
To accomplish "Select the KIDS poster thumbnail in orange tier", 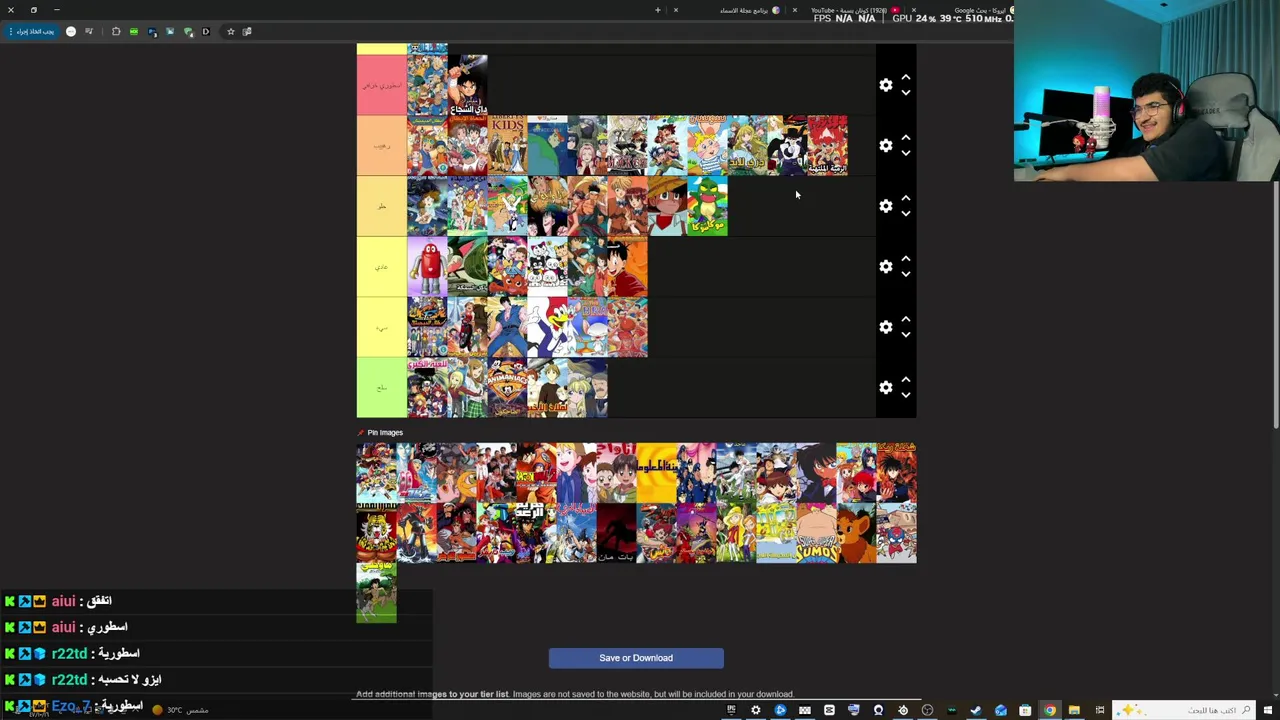I will click(507, 146).
